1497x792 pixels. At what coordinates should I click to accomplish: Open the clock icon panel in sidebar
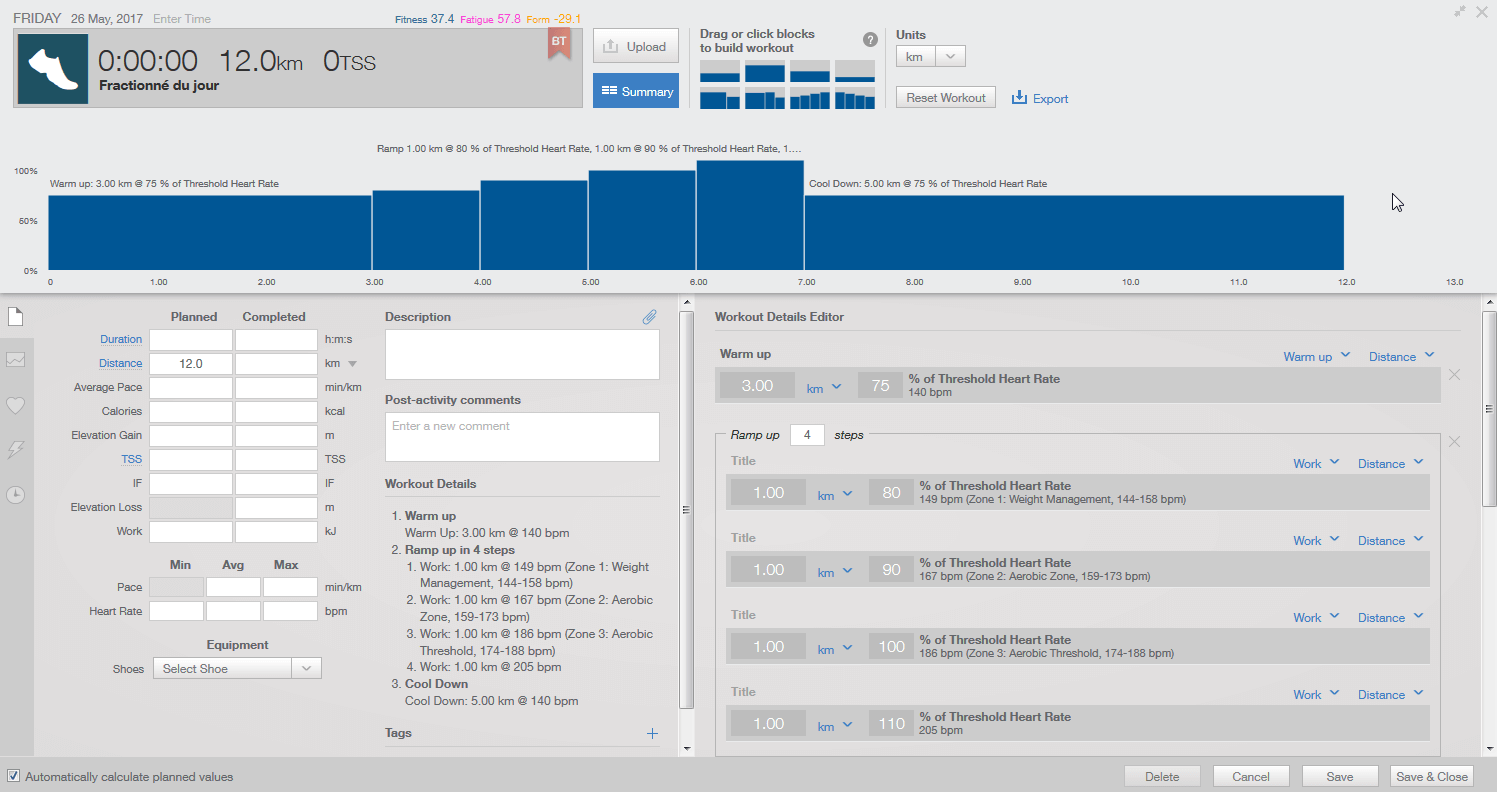click(15, 495)
